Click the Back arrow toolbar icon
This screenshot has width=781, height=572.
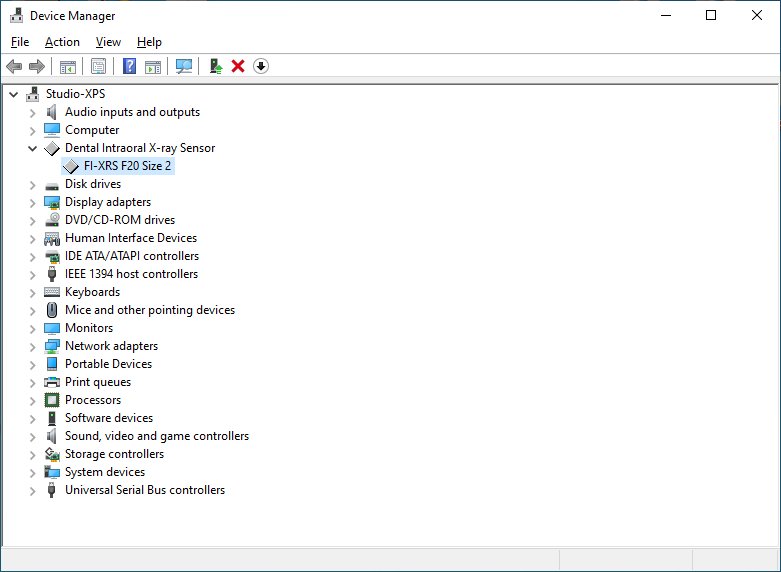point(14,66)
